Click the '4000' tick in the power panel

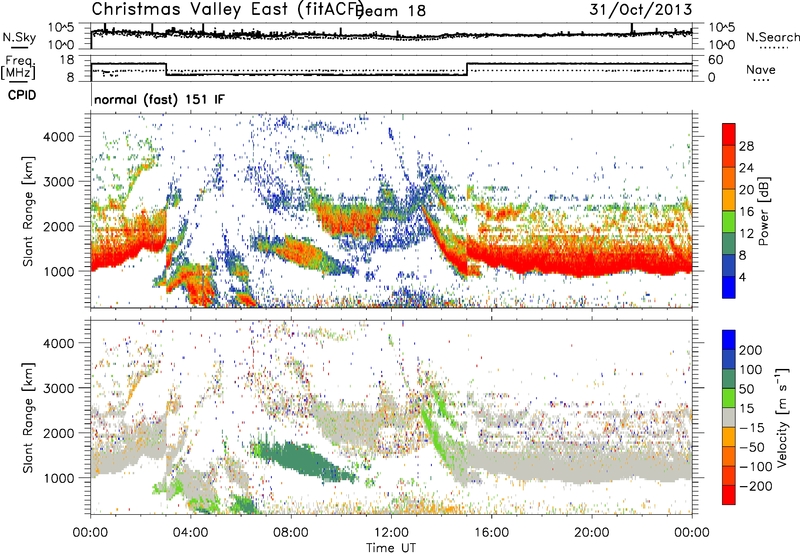58,137
